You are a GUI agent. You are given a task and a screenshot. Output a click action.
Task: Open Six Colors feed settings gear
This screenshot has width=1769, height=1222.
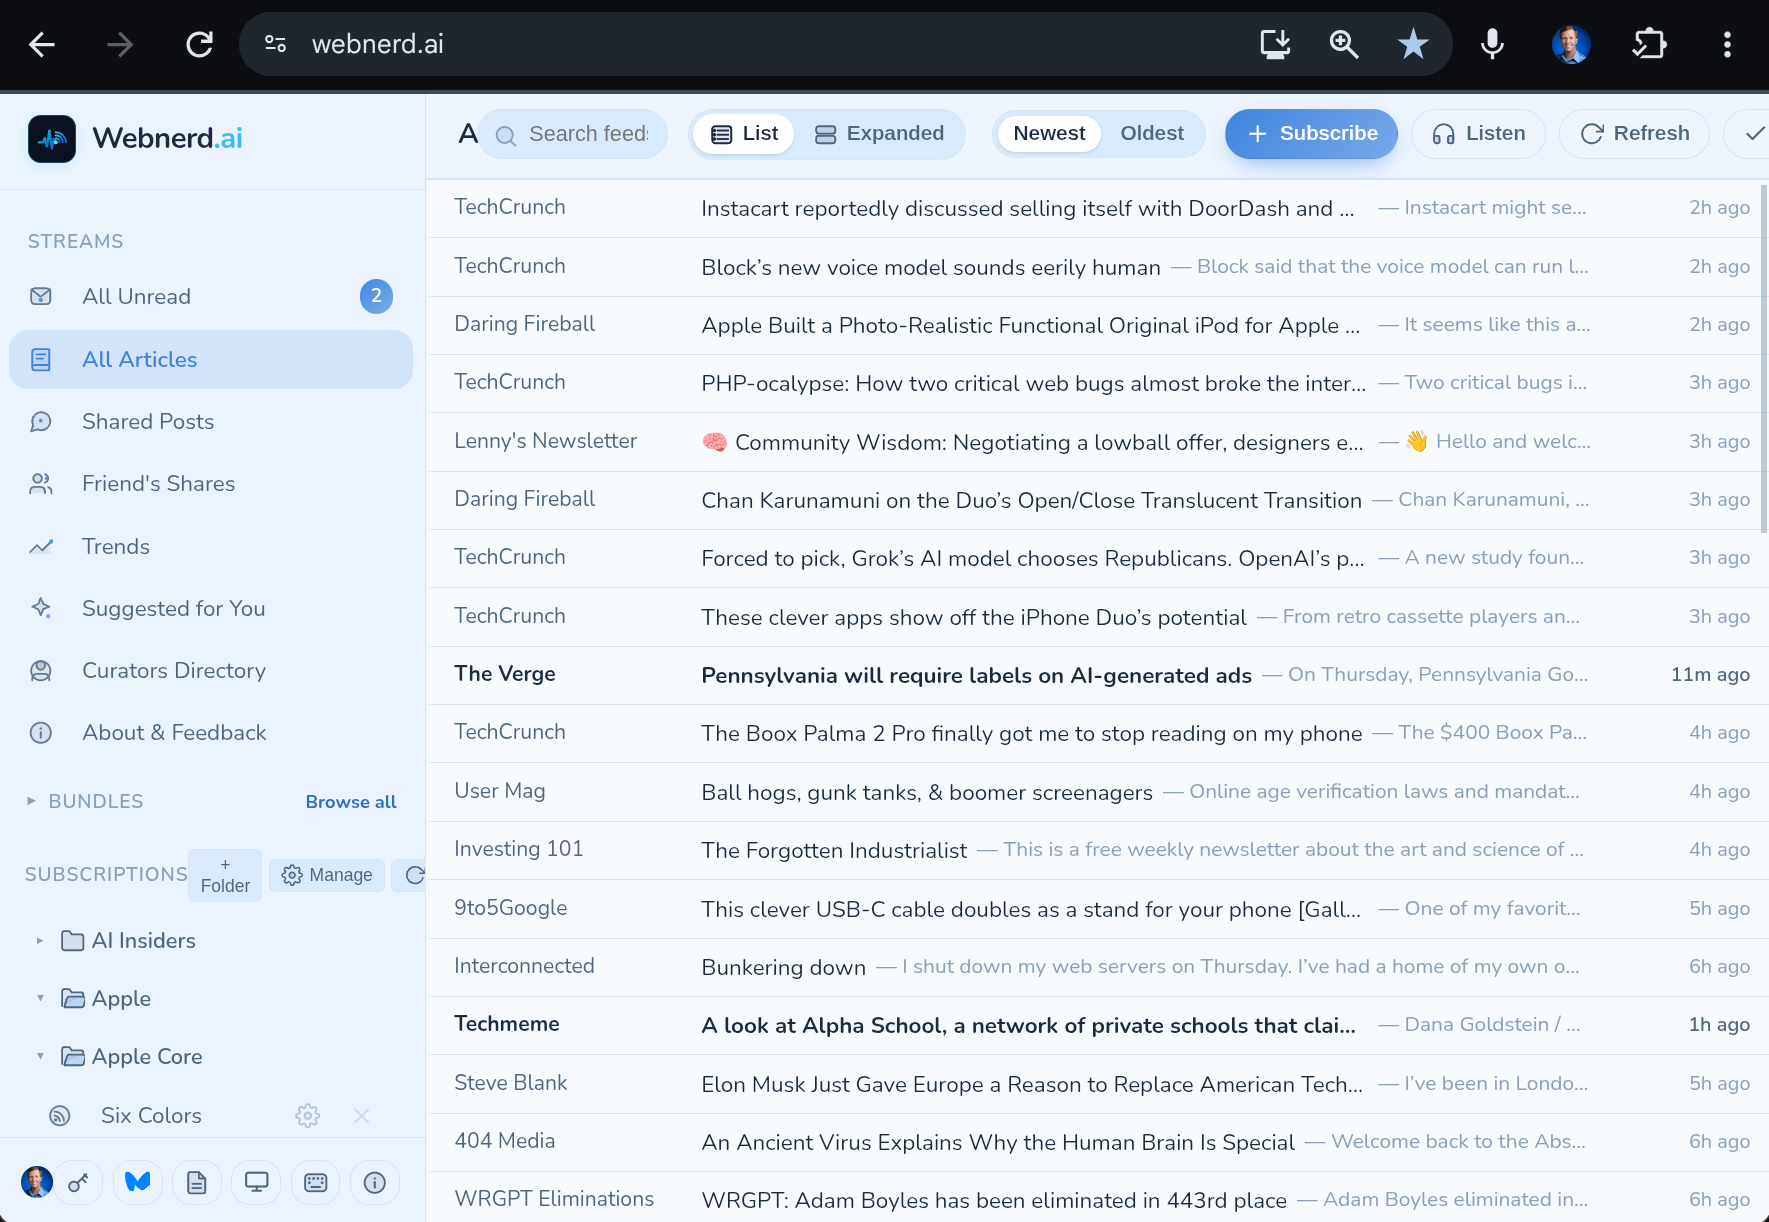pyautogui.click(x=308, y=1115)
